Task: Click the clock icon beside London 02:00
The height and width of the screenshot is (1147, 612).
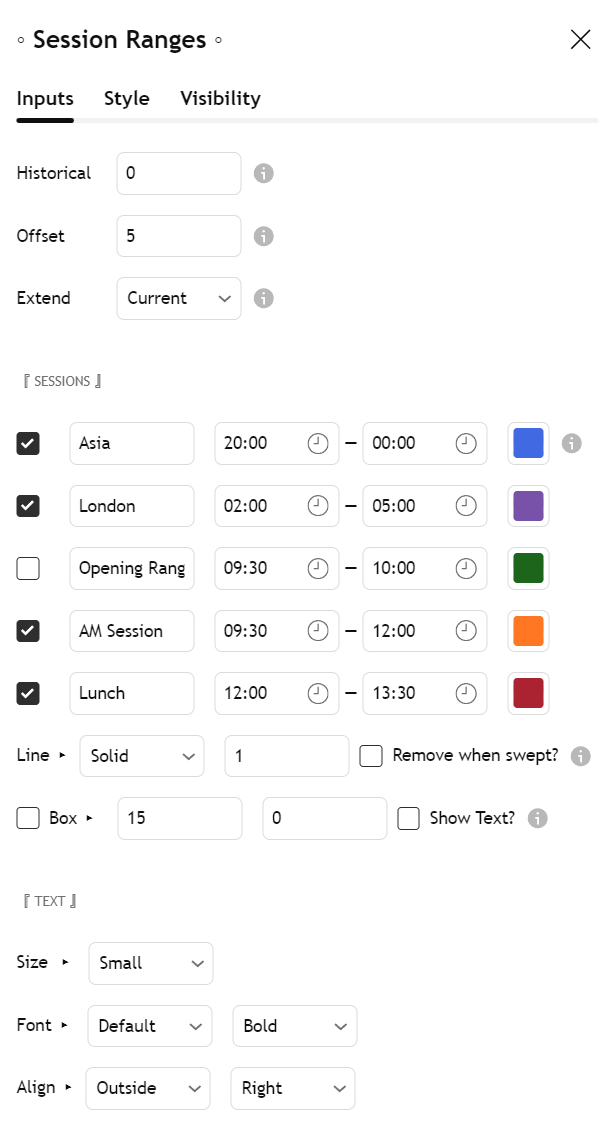Action: [318, 506]
